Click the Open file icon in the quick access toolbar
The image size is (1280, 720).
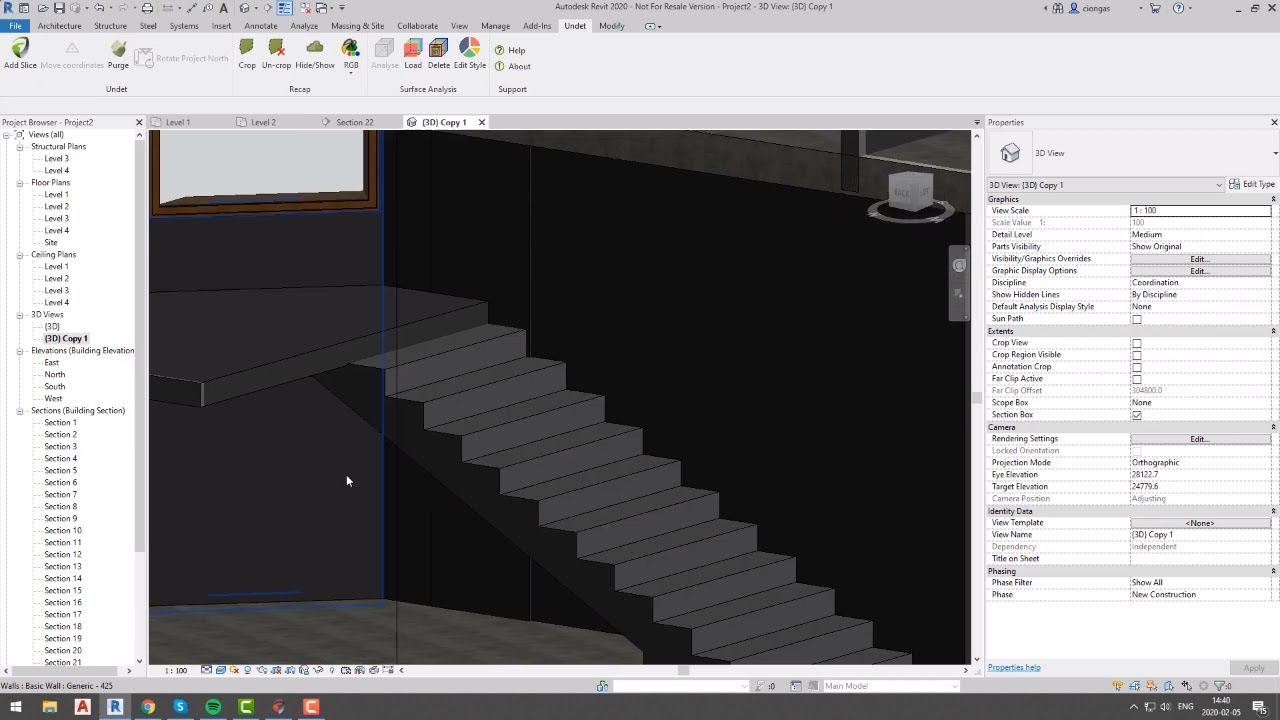click(x=42, y=8)
